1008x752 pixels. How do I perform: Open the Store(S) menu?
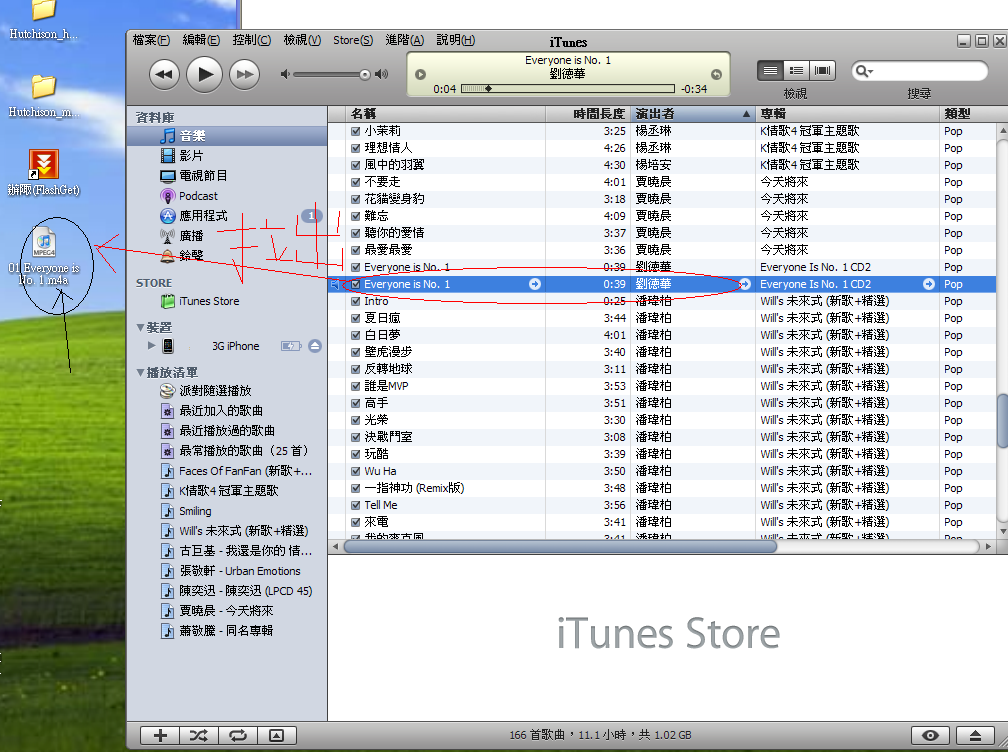[x=352, y=40]
